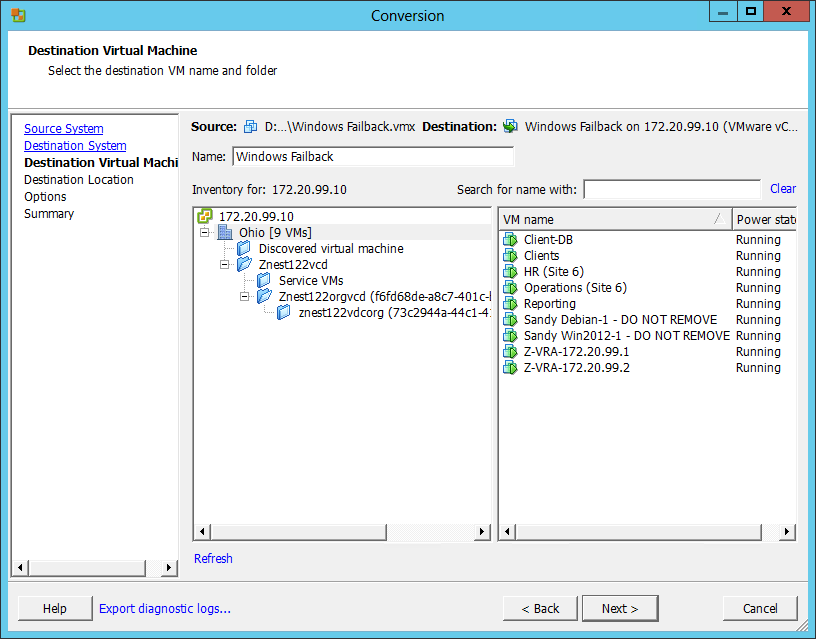Image resolution: width=816 pixels, height=639 pixels.
Task: Select the Options step
Action: click(x=45, y=197)
